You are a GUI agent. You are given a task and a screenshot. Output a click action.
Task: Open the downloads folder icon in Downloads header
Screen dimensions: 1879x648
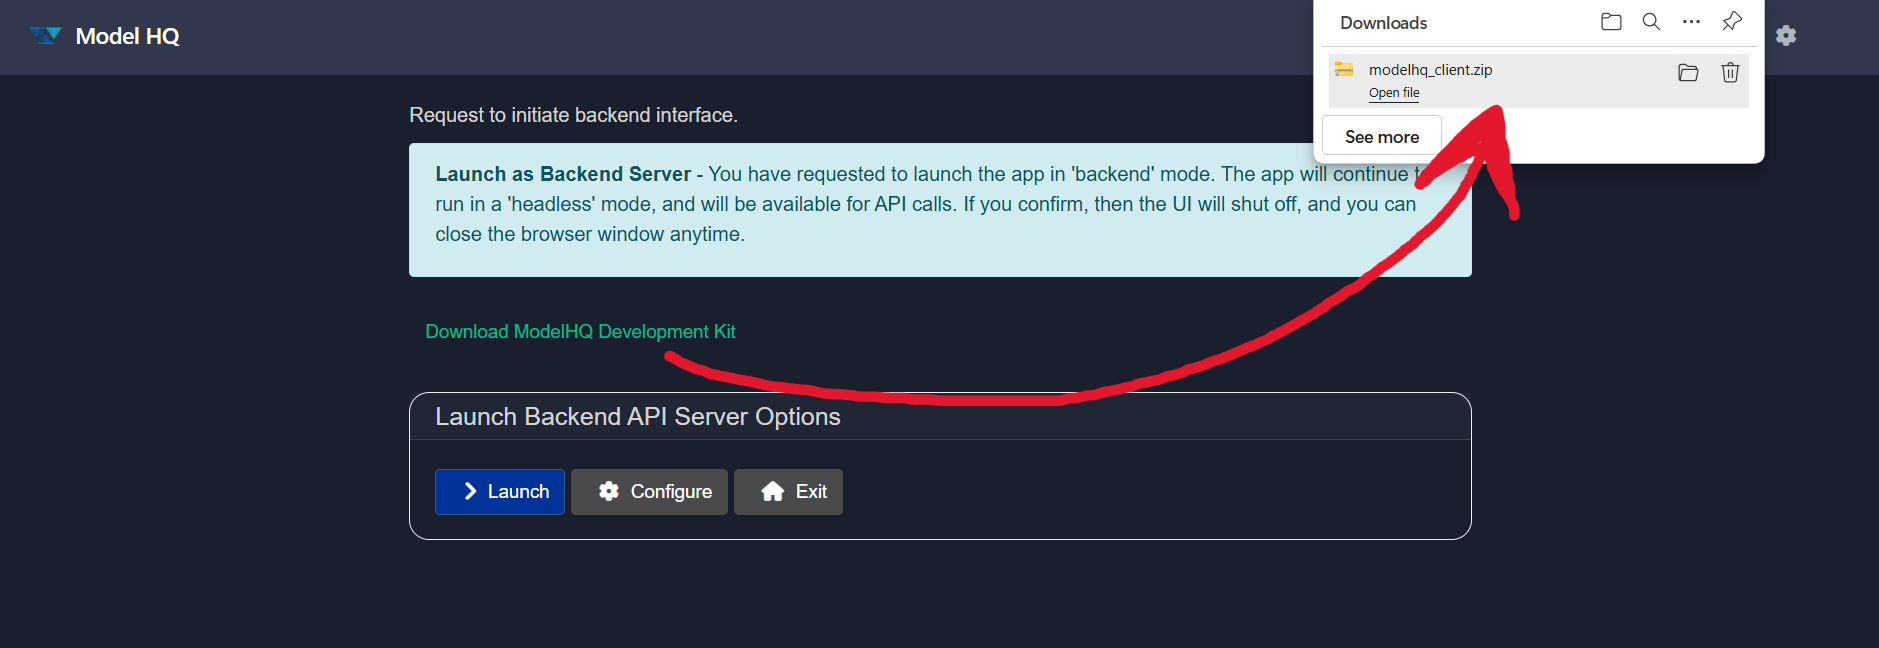coord(1611,22)
